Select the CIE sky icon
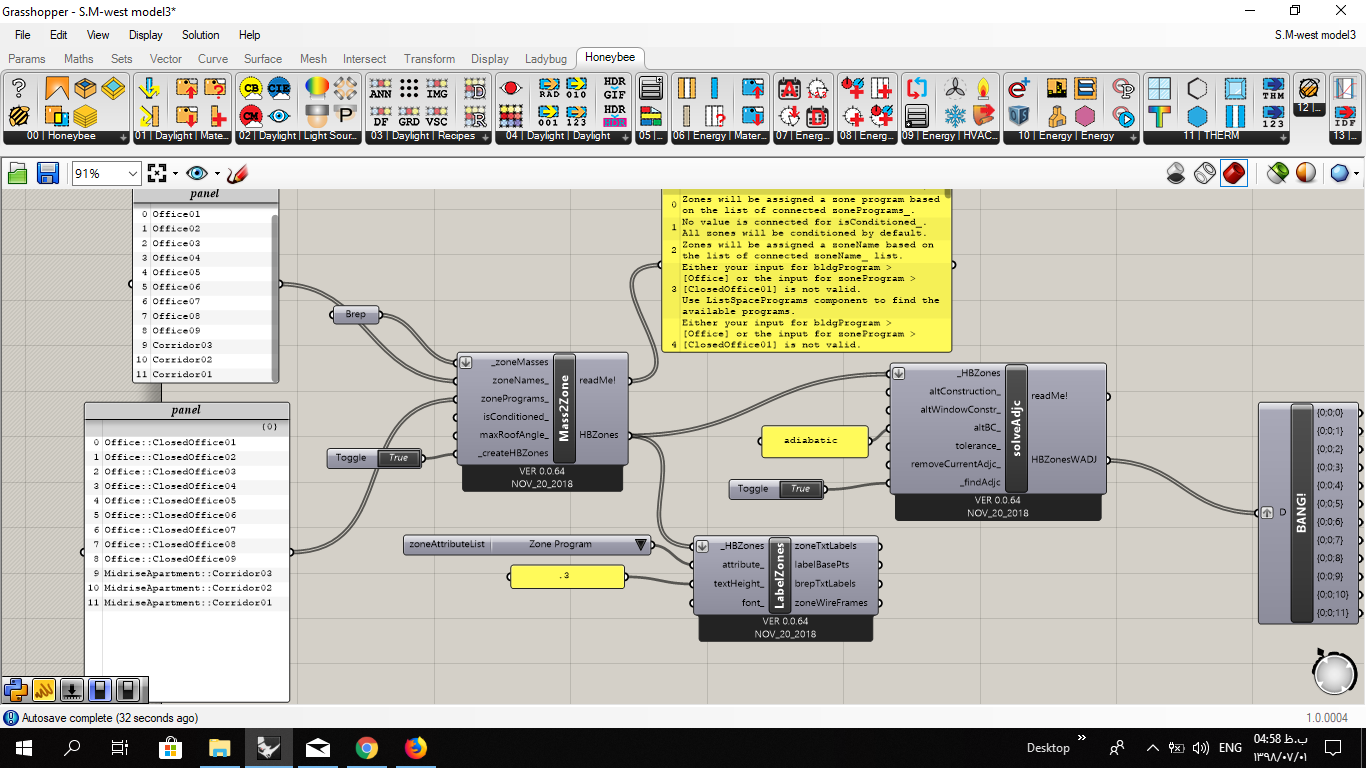Viewport: 1366px width, 768px height. [x=279, y=88]
